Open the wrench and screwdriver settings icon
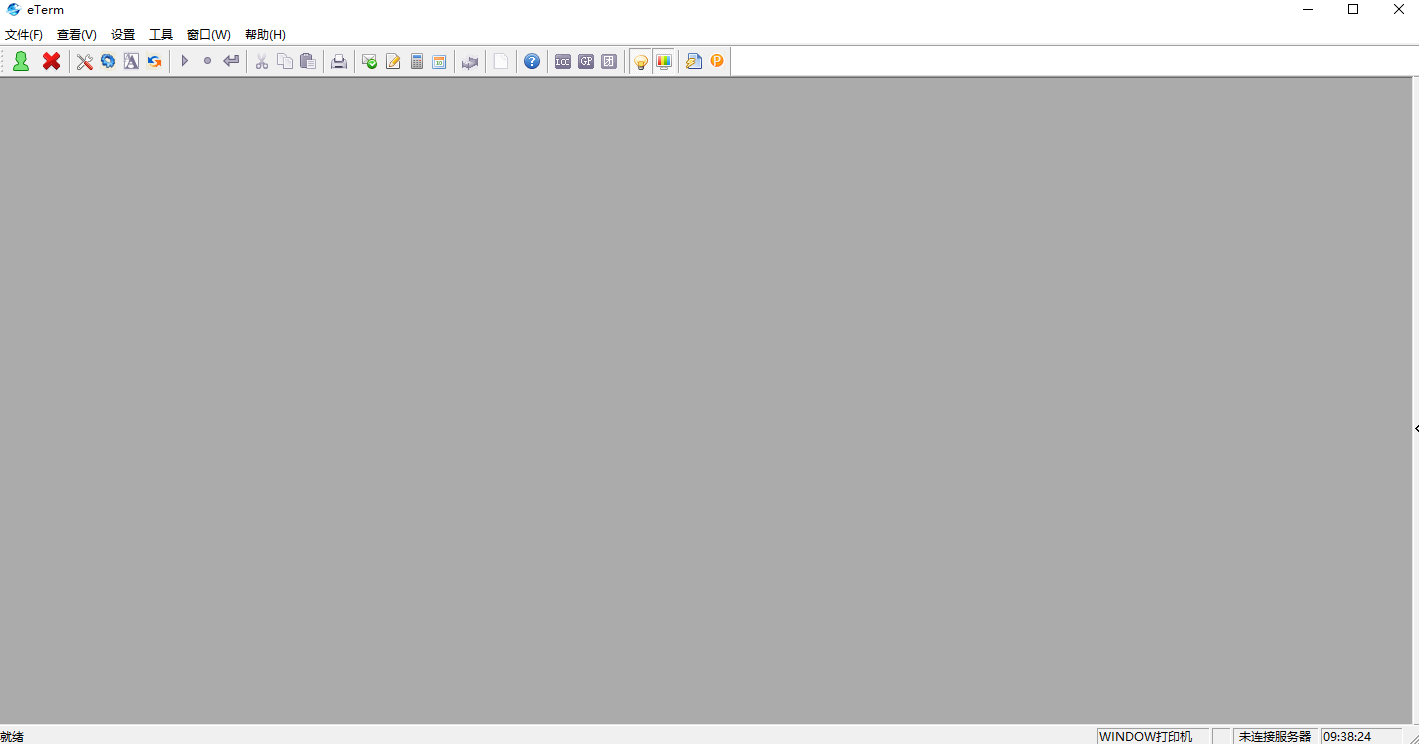 coord(85,62)
